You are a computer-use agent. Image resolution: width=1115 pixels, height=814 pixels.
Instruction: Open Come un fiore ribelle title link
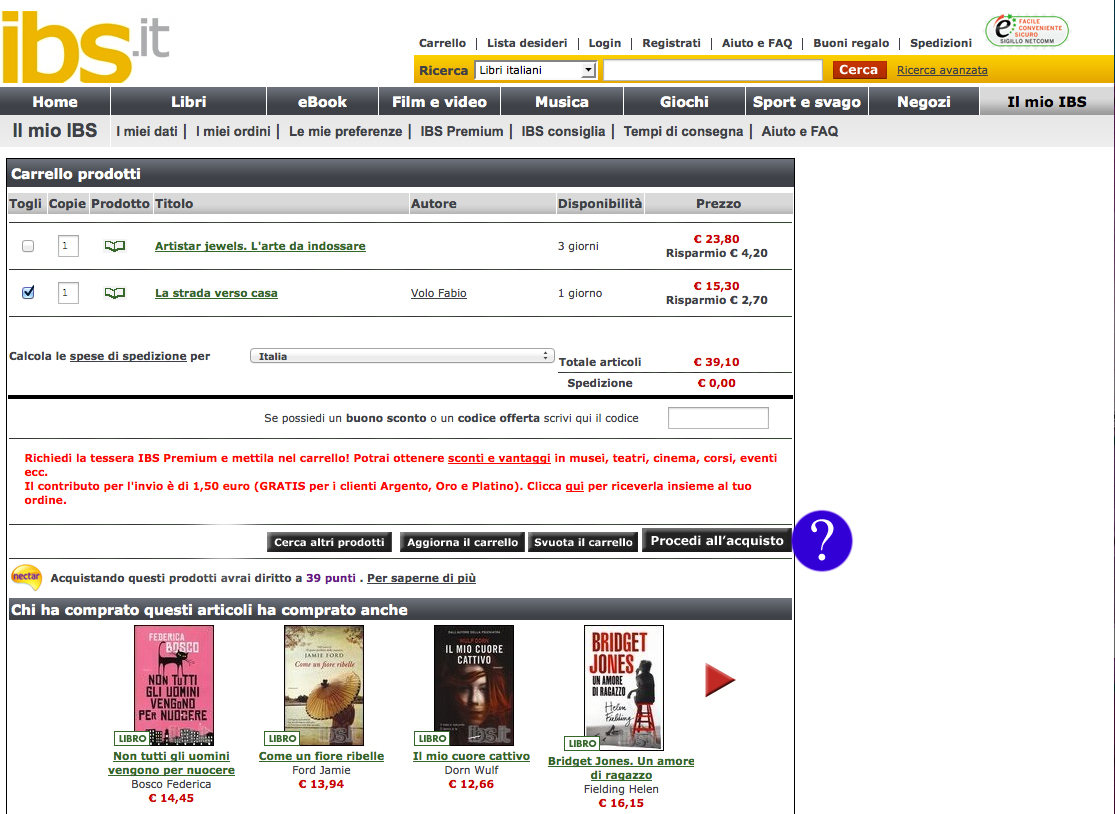pos(321,756)
